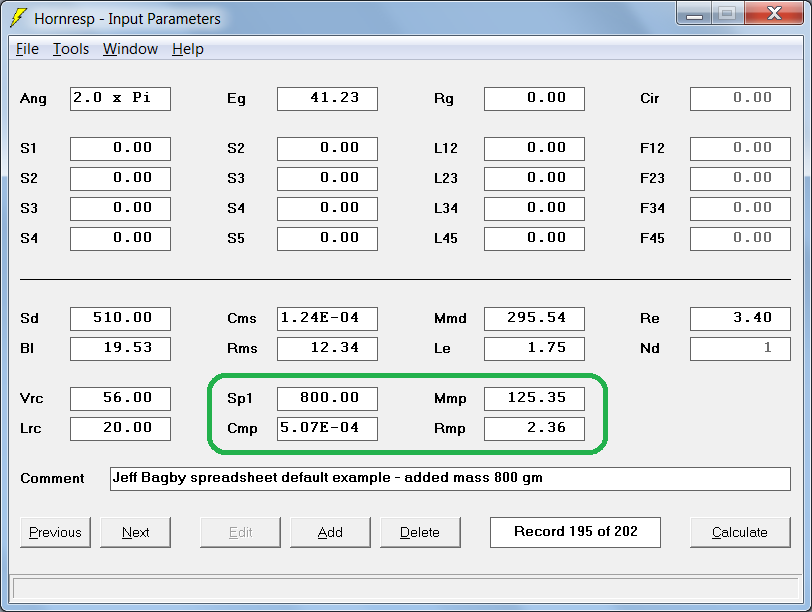Select the Cmp field showing 5.07E-04
812x612 pixels.
pyautogui.click(x=327, y=429)
